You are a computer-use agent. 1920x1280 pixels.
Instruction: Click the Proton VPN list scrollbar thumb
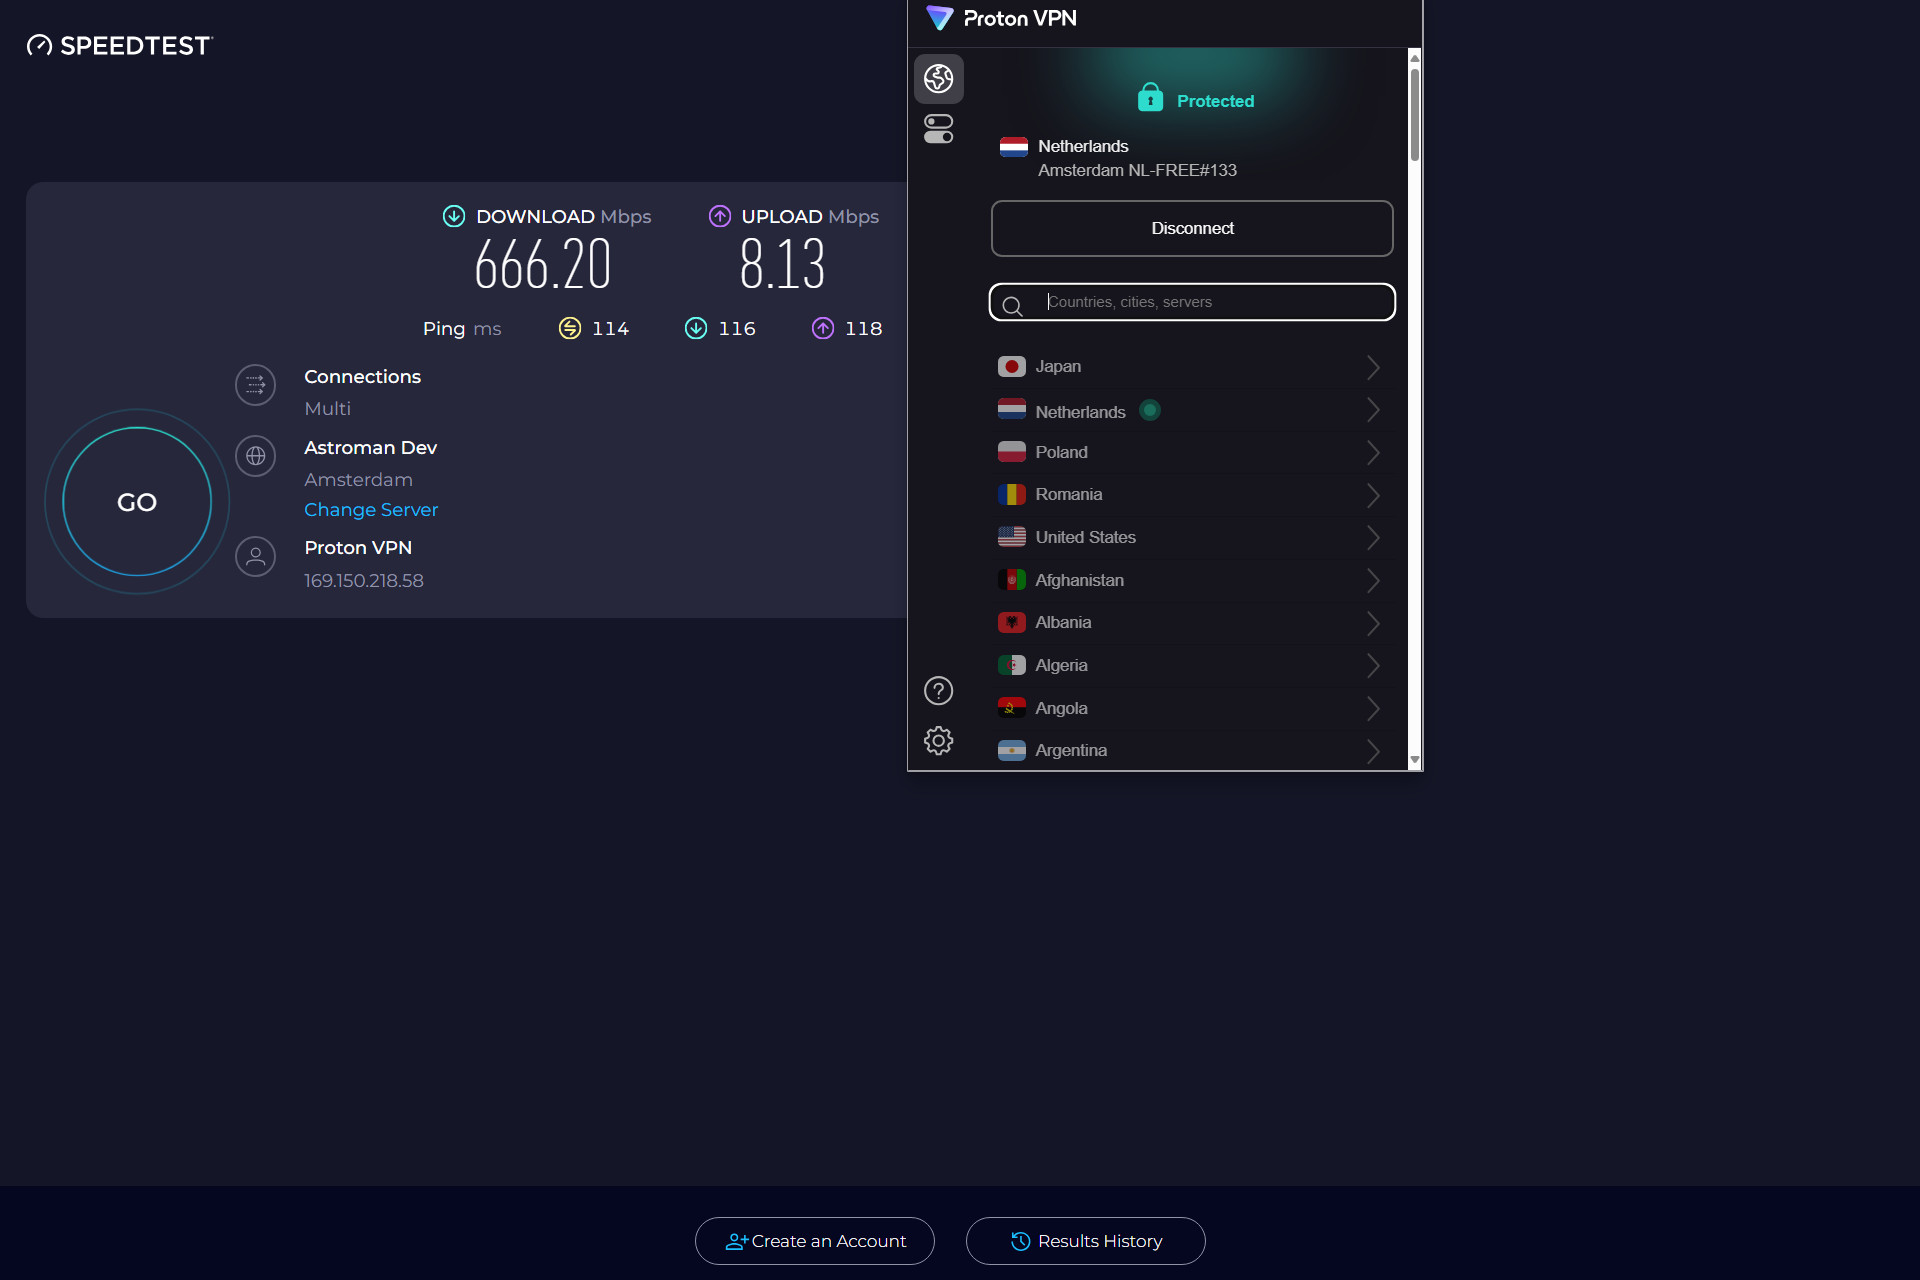(1415, 113)
